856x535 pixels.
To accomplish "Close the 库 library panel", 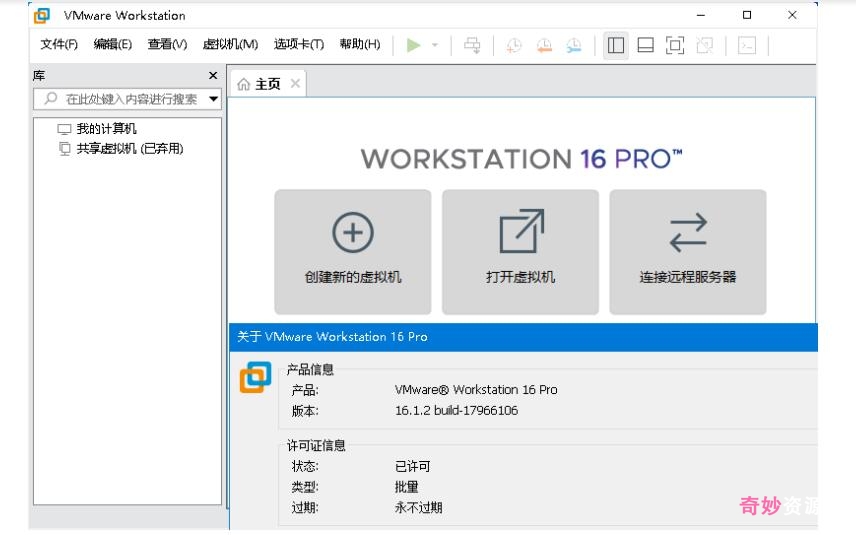I will (213, 75).
